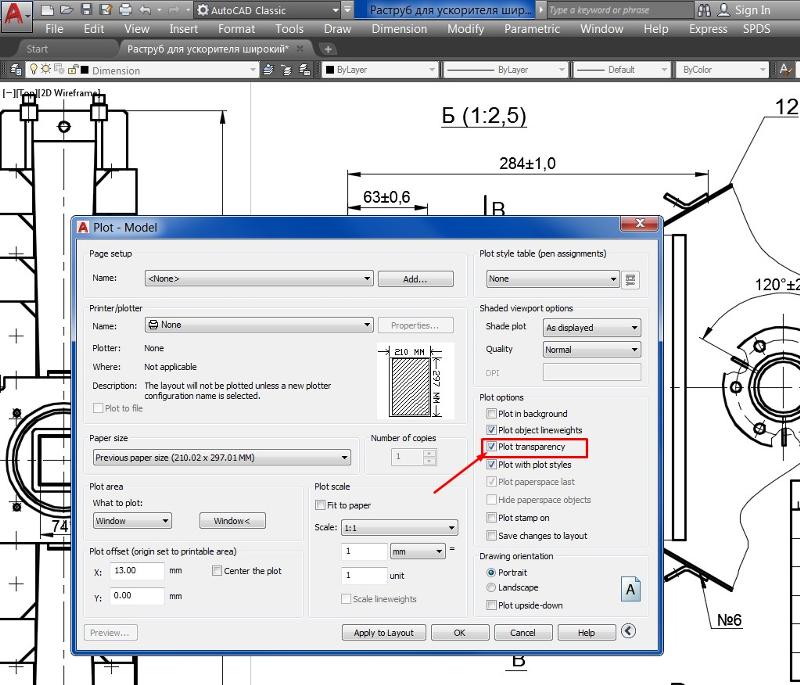Open the Format menu
The width and height of the screenshot is (800, 685).
pos(236,29)
